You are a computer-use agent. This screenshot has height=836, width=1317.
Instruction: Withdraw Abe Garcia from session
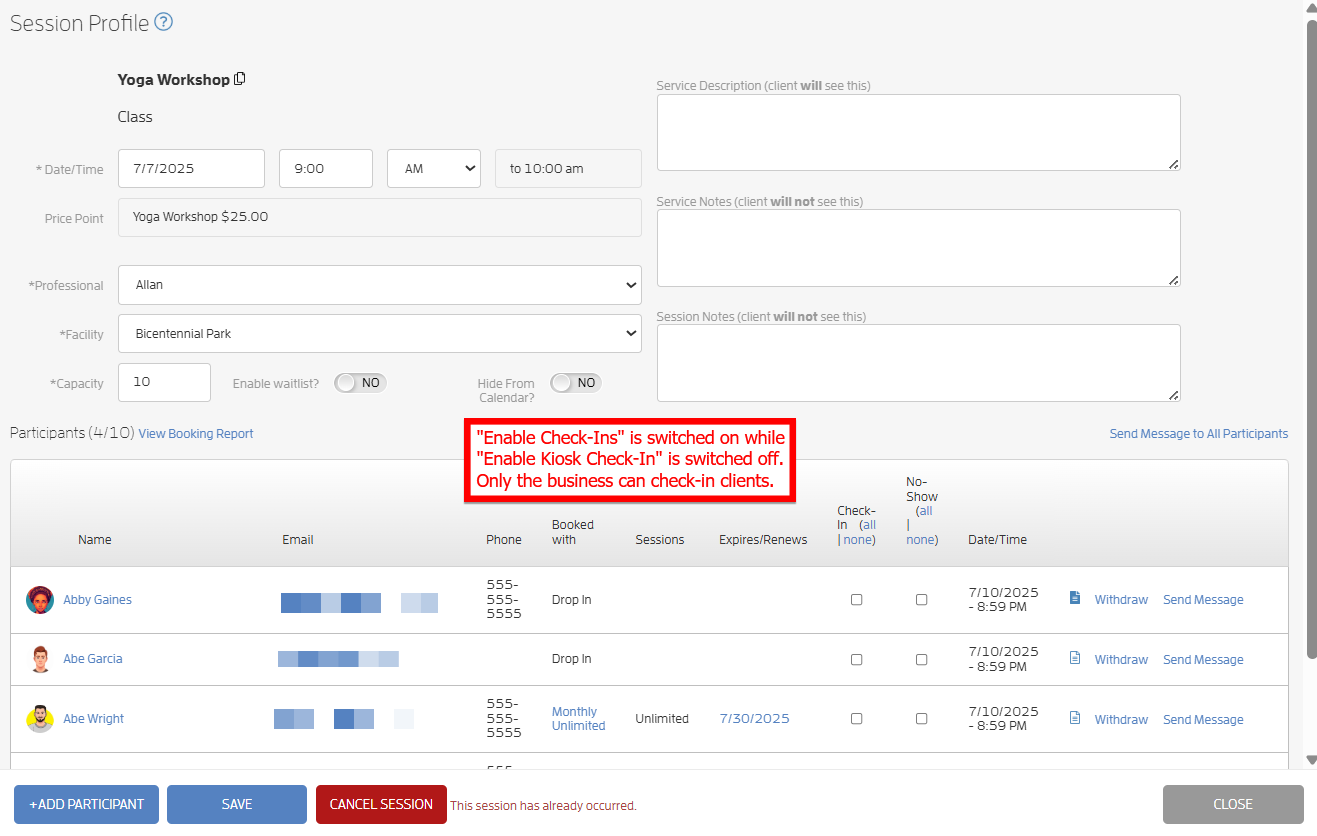click(x=1121, y=660)
